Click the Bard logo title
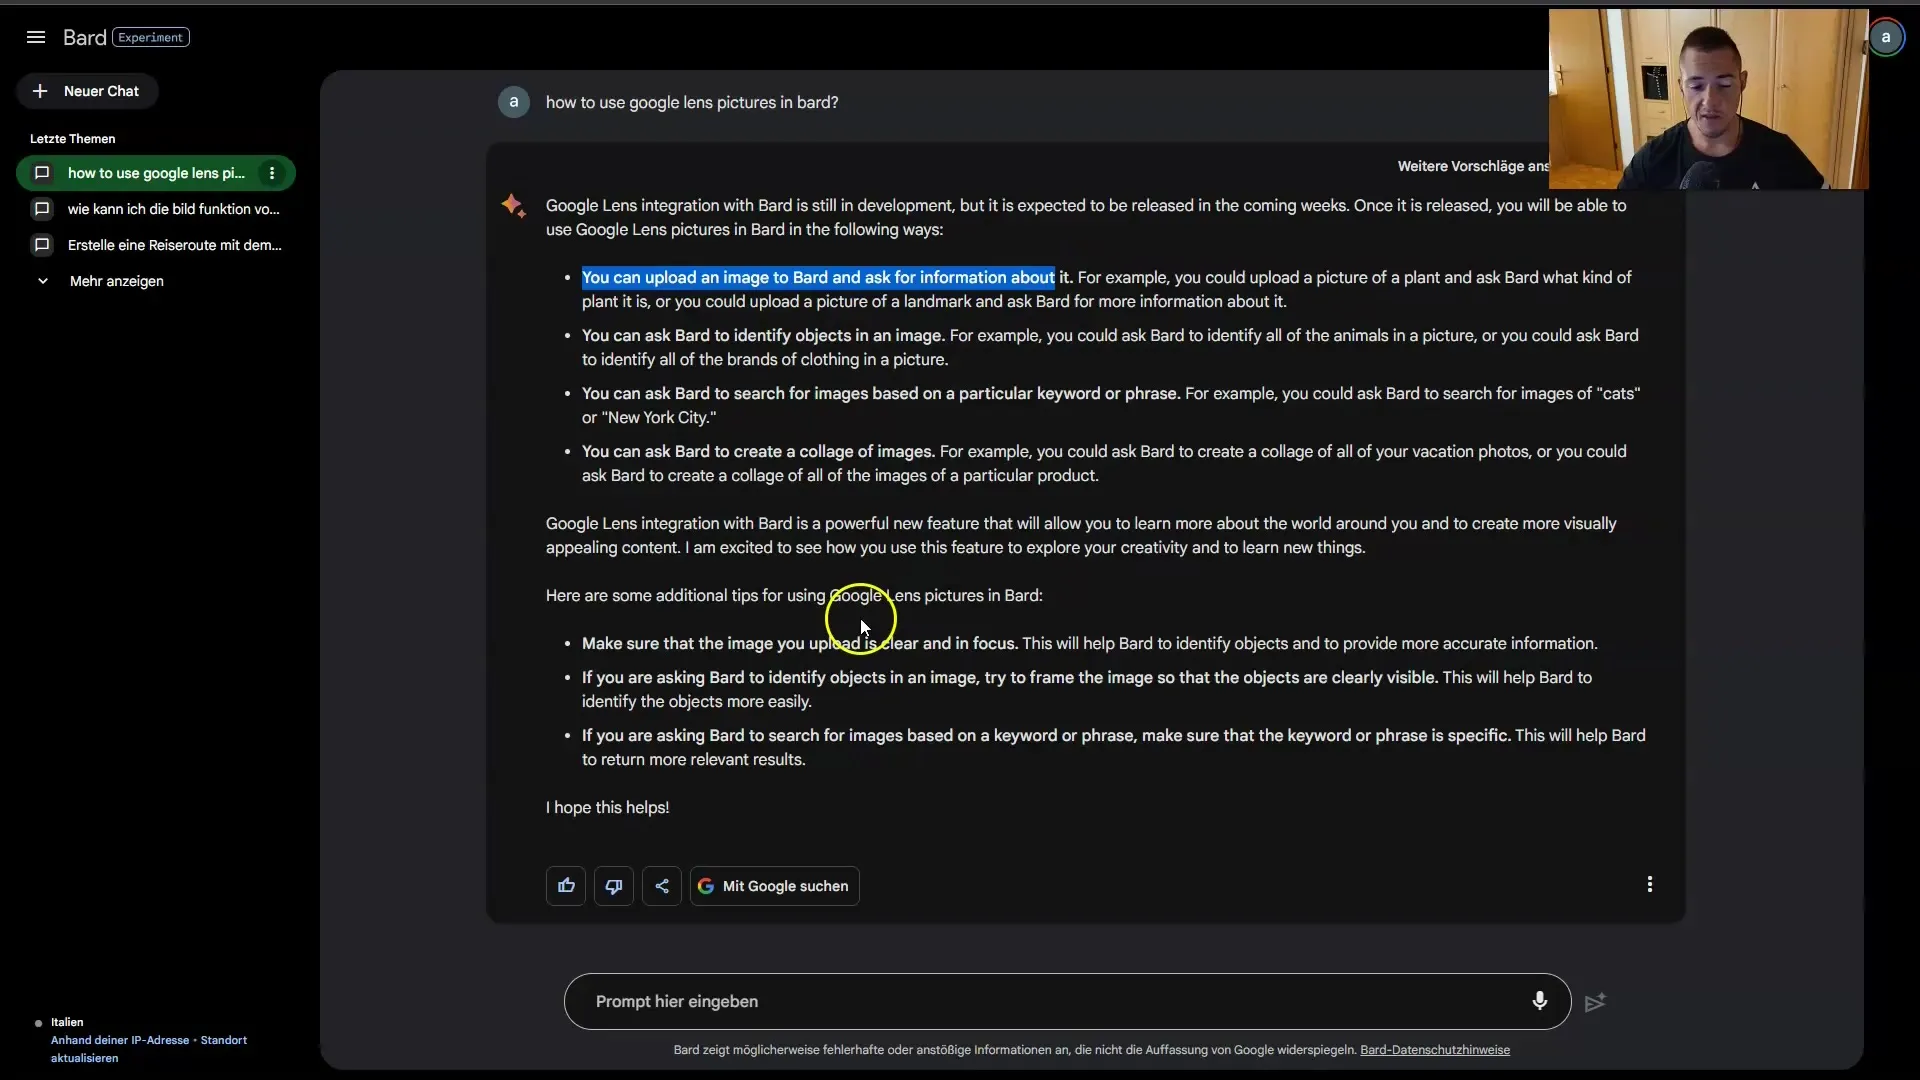 [84, 37]
